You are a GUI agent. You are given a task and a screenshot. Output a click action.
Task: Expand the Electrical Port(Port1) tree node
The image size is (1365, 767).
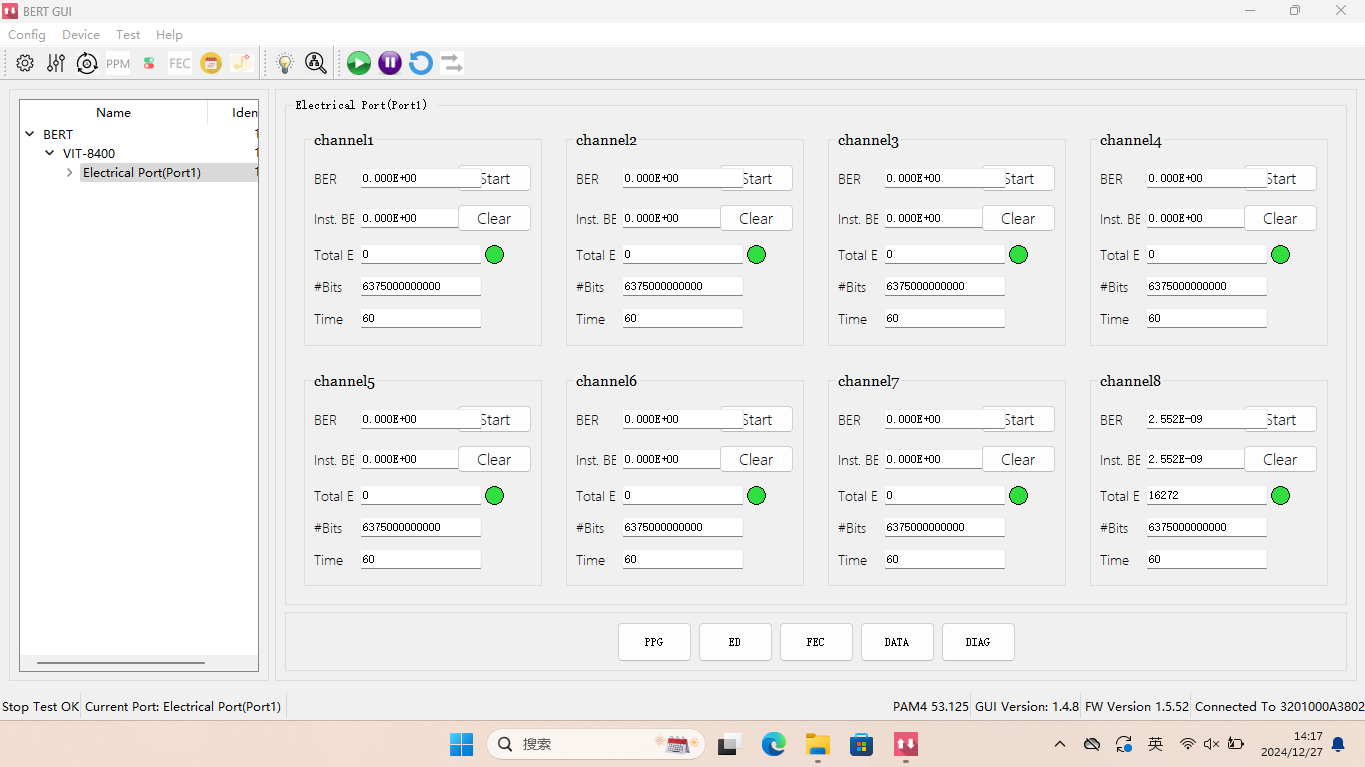point(69,173)
